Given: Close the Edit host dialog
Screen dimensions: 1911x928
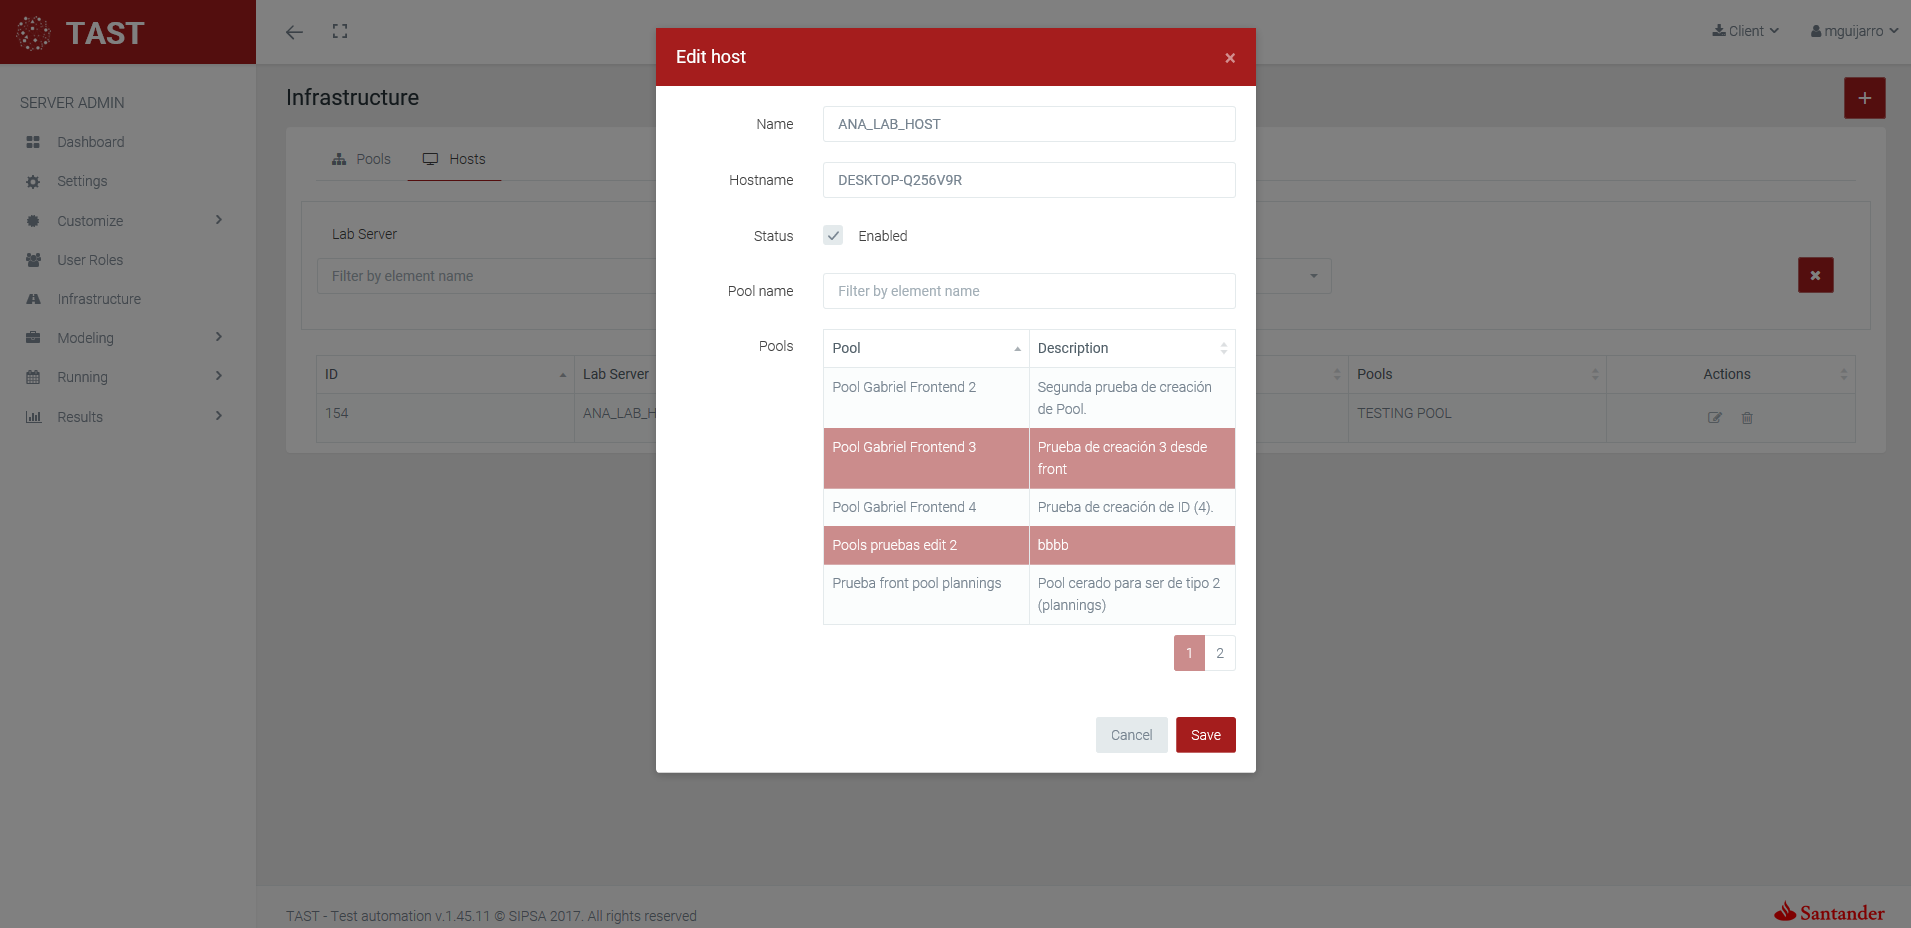Looking at the screenshot, I should click(1230, 58).
